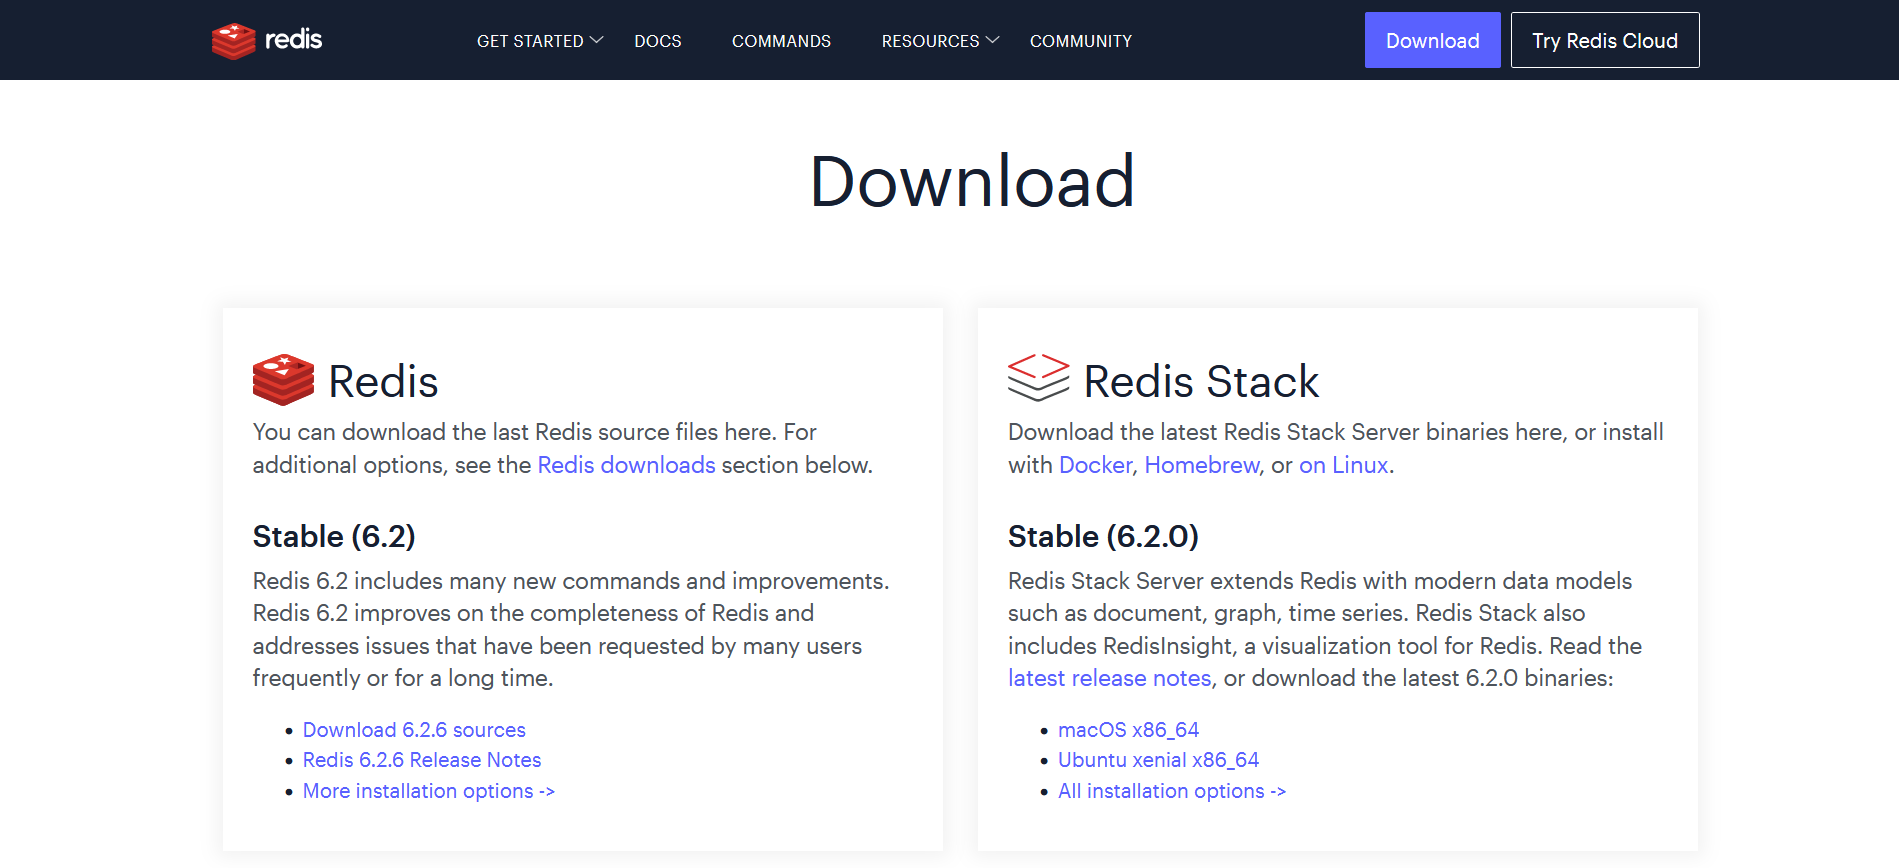Follow the Homebrew link
The height and width of the screenshot is (868, 1899).
click(x=1202, y=465)
